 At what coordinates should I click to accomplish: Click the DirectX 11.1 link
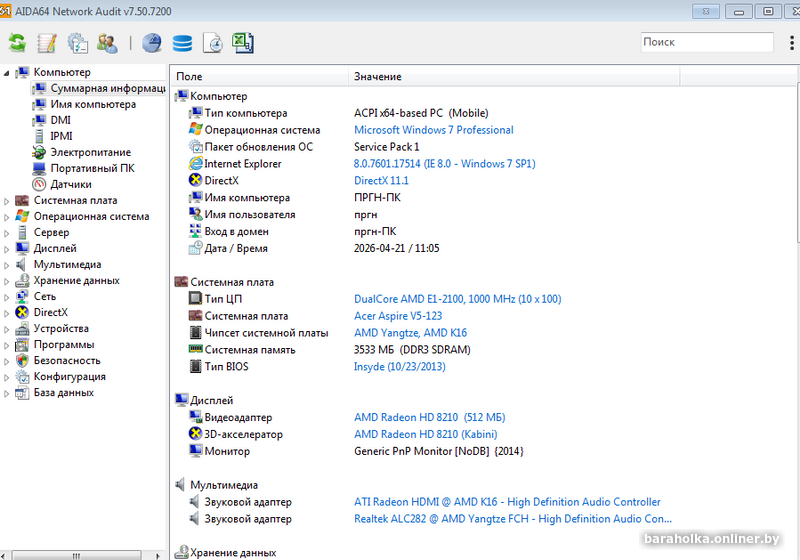pos(381,181)
